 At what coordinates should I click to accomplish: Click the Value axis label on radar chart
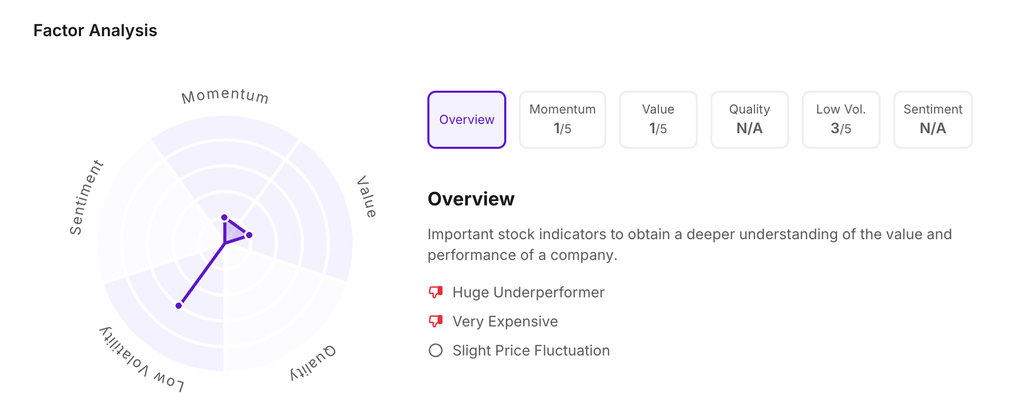click(x=367, y=197)
